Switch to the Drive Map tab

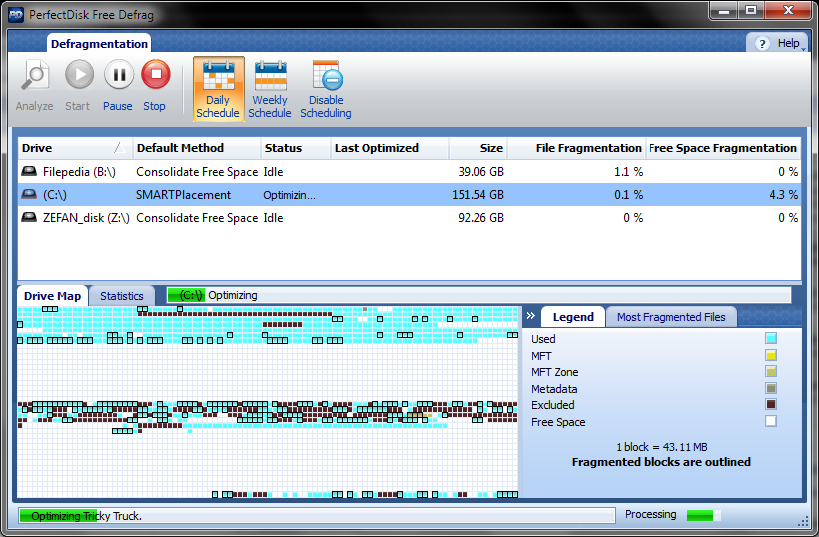coord(52,296)
